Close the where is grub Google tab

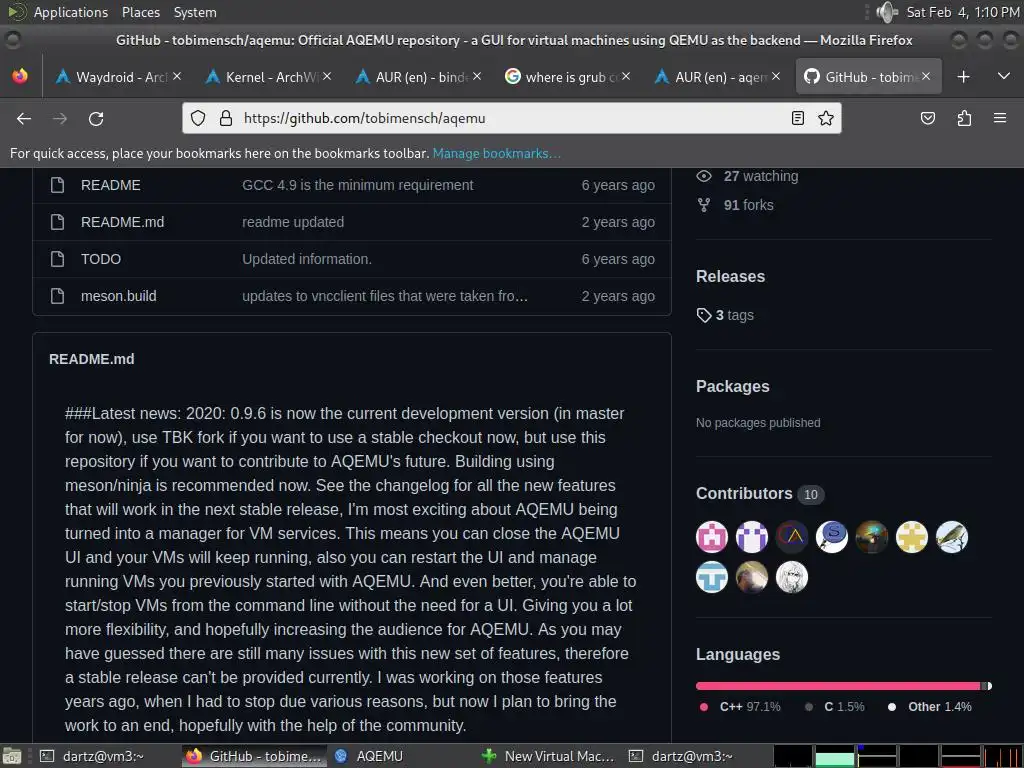pyautogui.click(x=626, y=76)
